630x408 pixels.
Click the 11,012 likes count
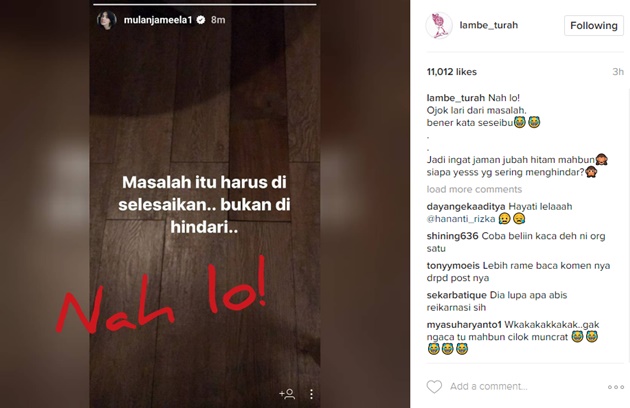pos(452,72)
